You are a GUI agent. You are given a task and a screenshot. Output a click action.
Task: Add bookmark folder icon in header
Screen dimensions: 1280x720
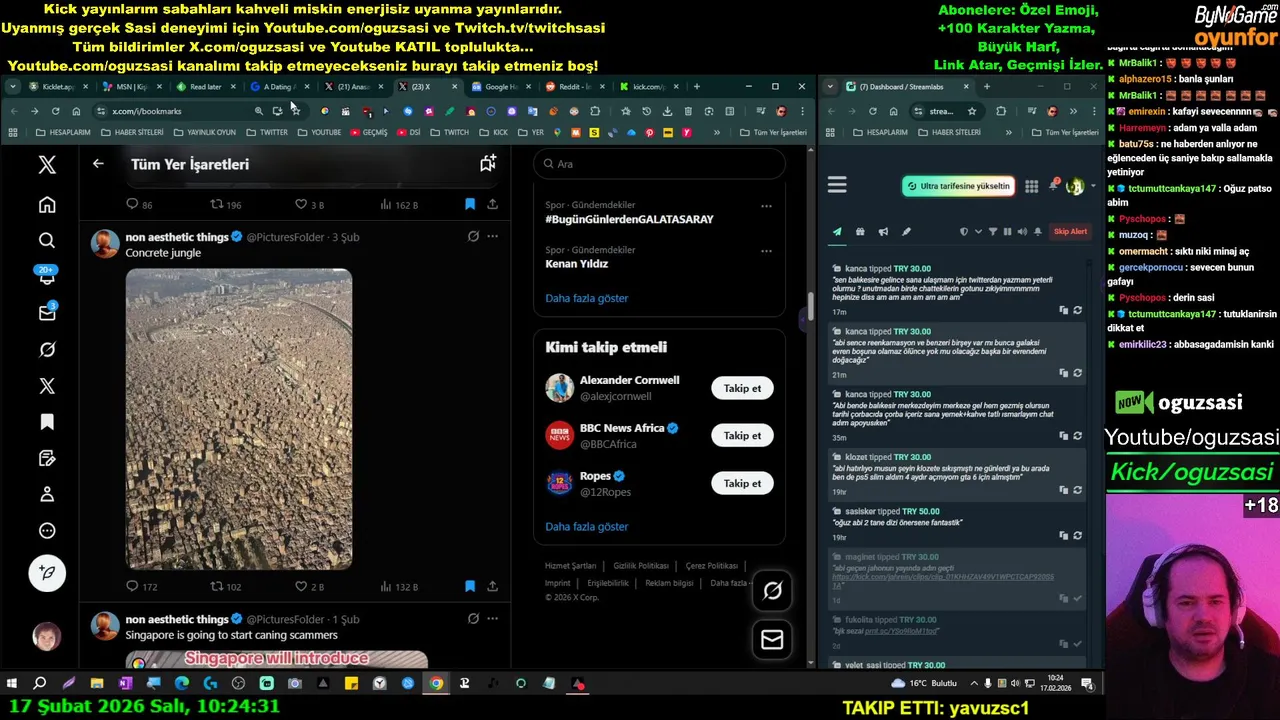(488, 164)
